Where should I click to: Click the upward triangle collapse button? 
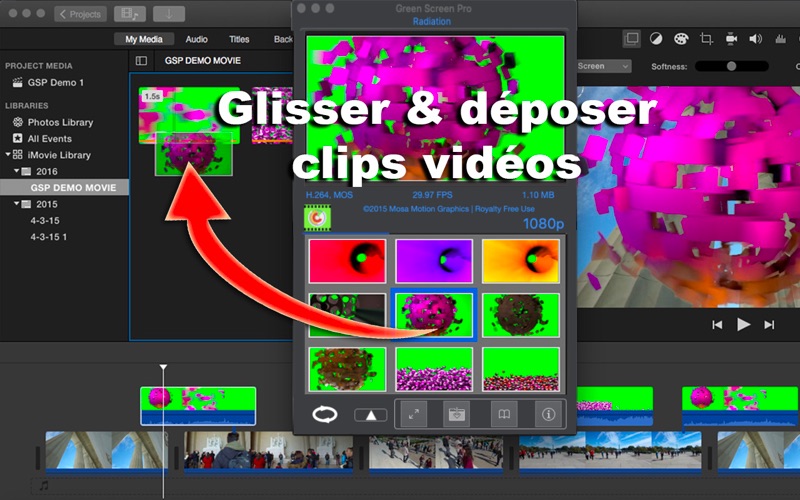(371, 415)
